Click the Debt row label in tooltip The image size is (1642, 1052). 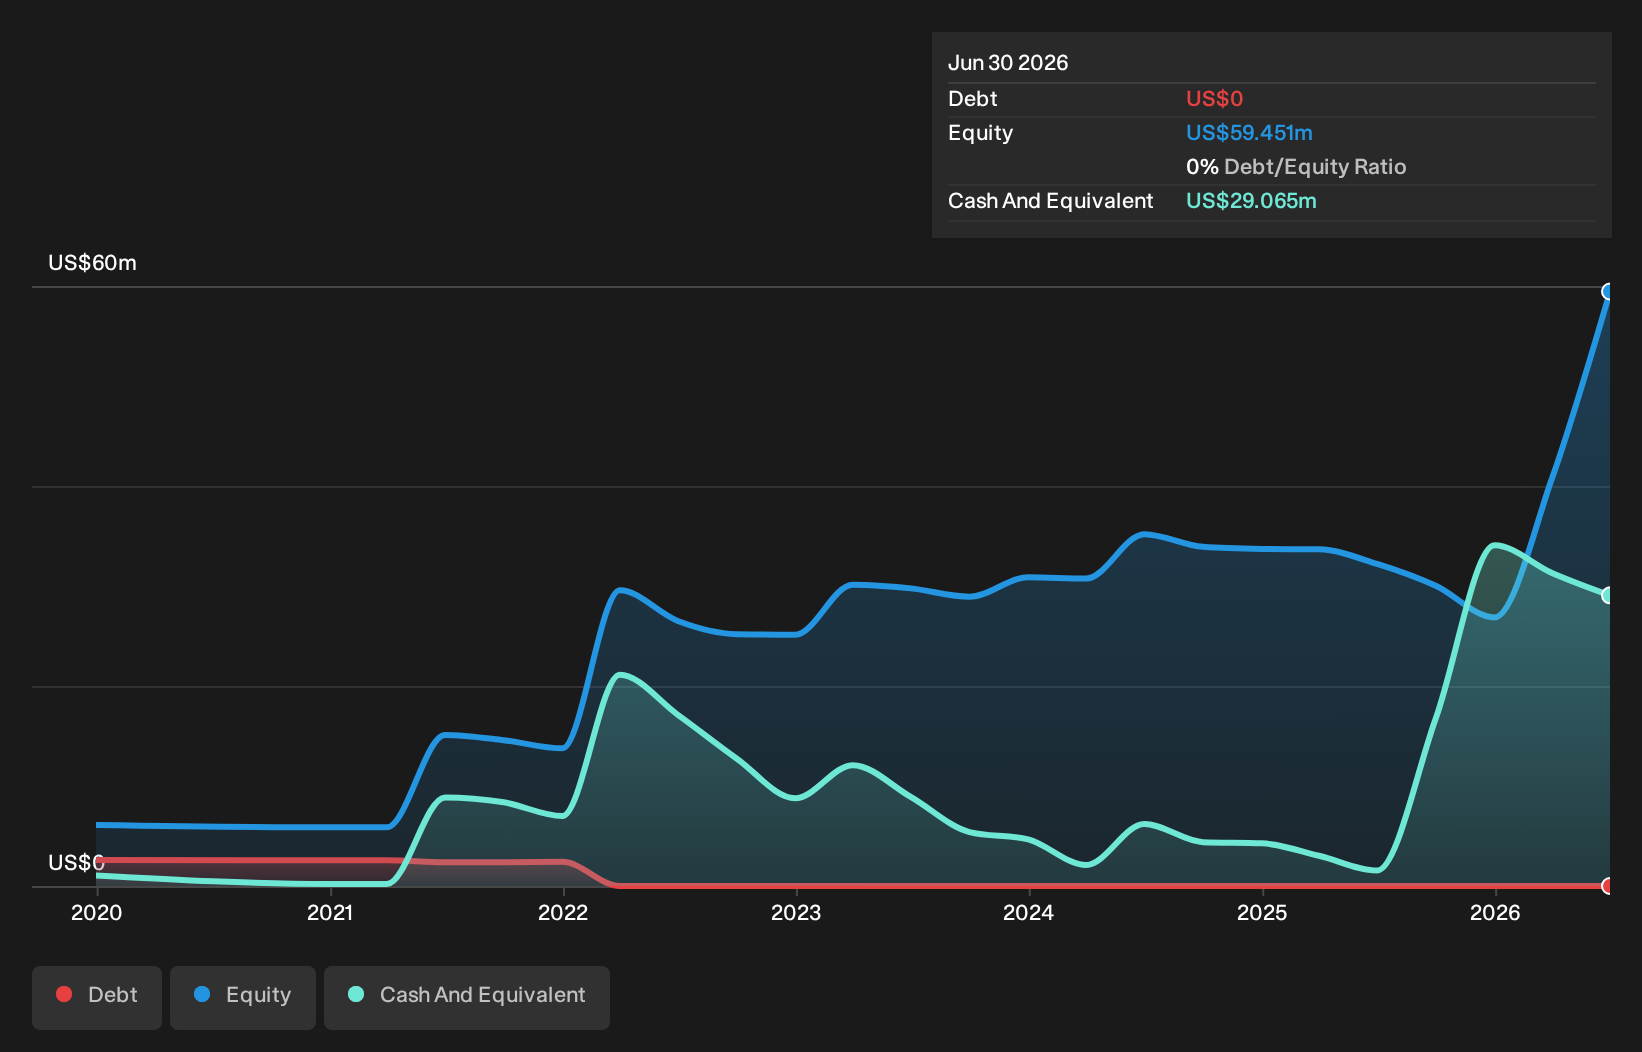click(x=973, y=99)
